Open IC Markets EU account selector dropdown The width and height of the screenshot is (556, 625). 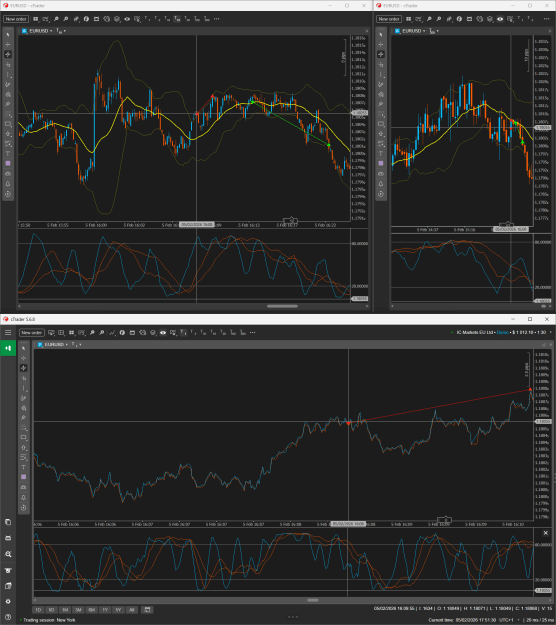click(501, 332)
